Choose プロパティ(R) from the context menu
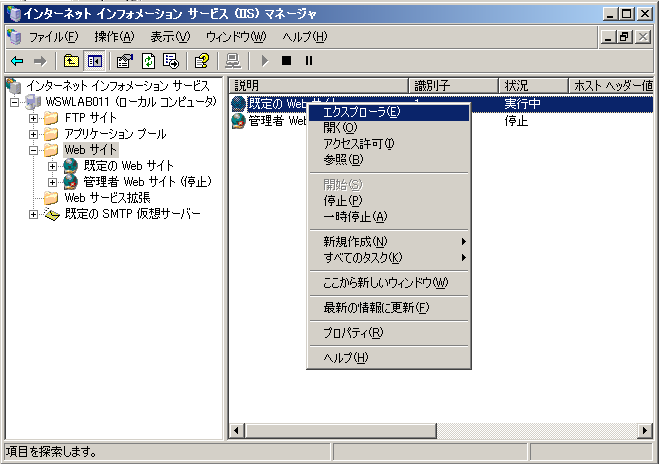The width and height of the screenshot is (659, 464). pos(352,333)
